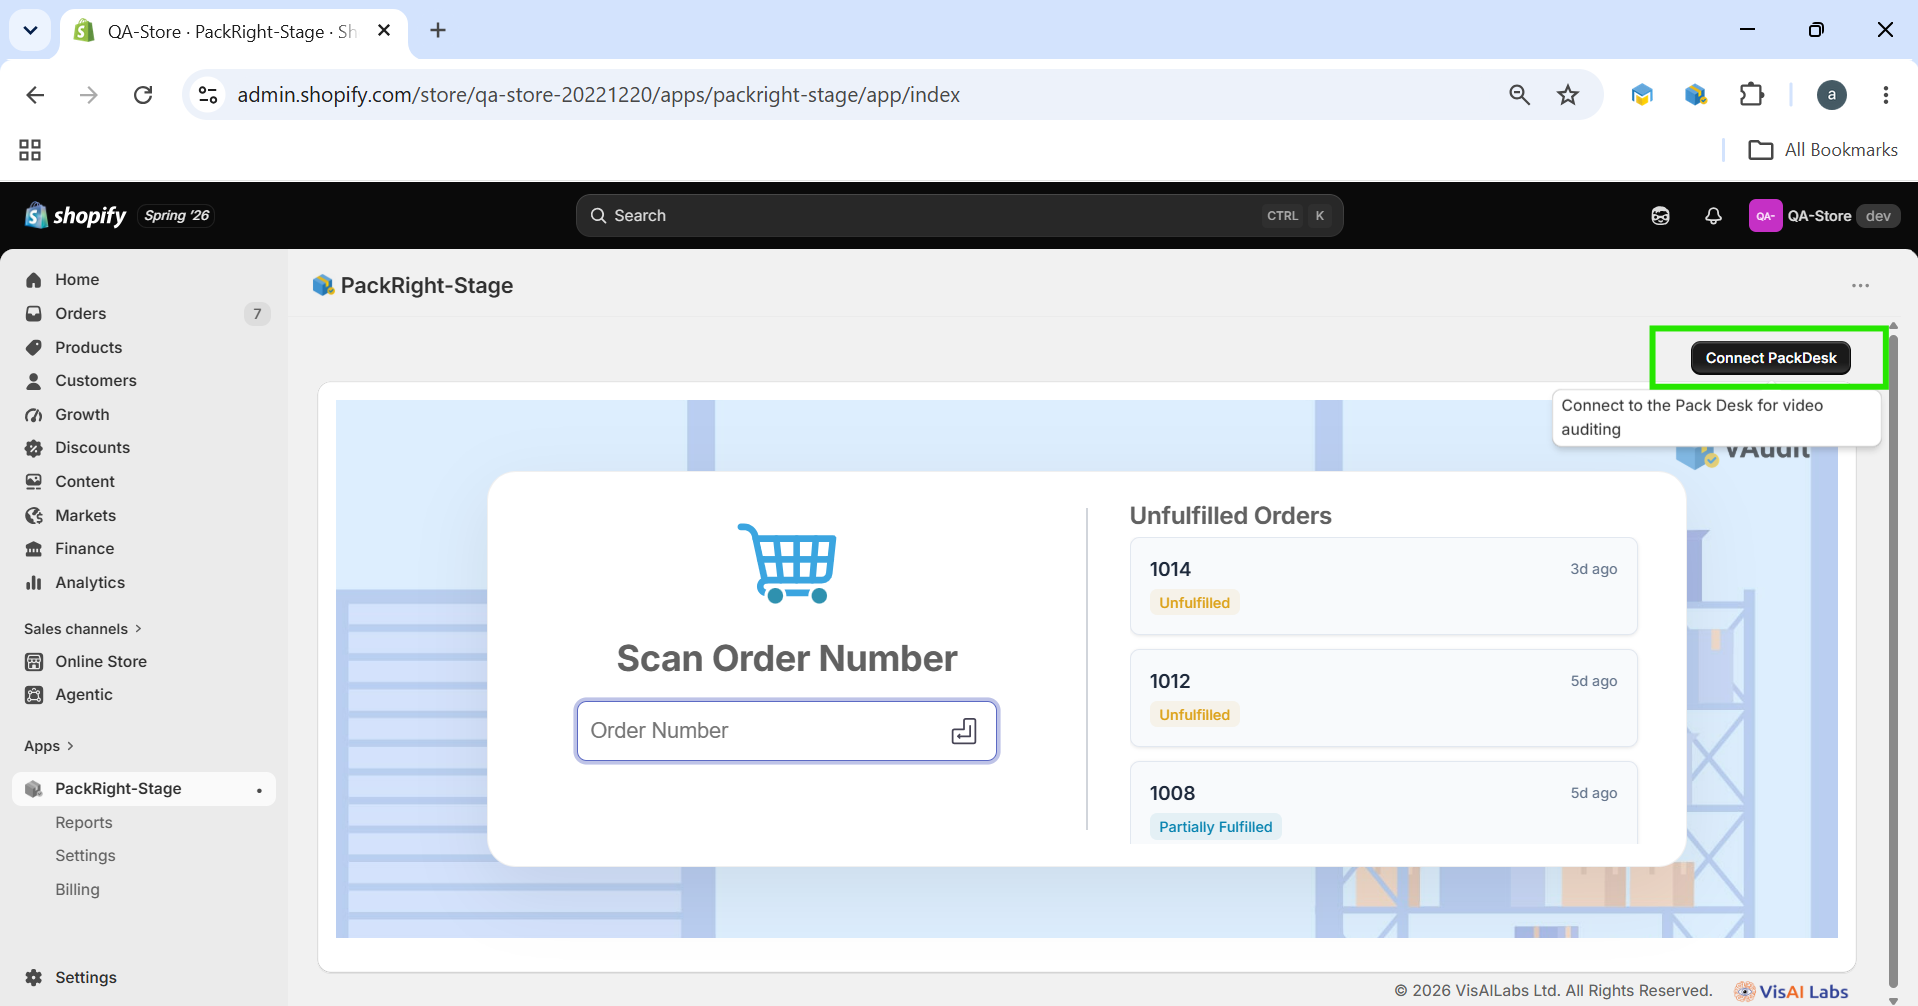Click the Products tag icon
Viewport: 1918px width, 1006px height.
34,348
